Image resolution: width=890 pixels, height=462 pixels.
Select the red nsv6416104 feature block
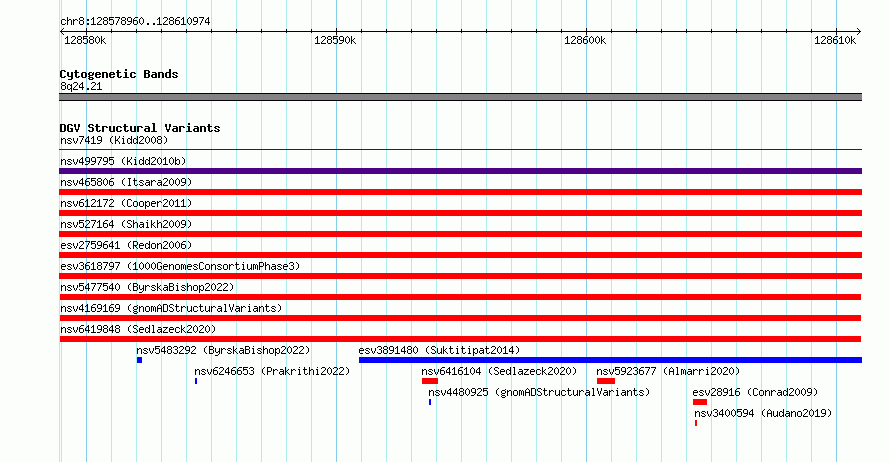pos(430,381)
